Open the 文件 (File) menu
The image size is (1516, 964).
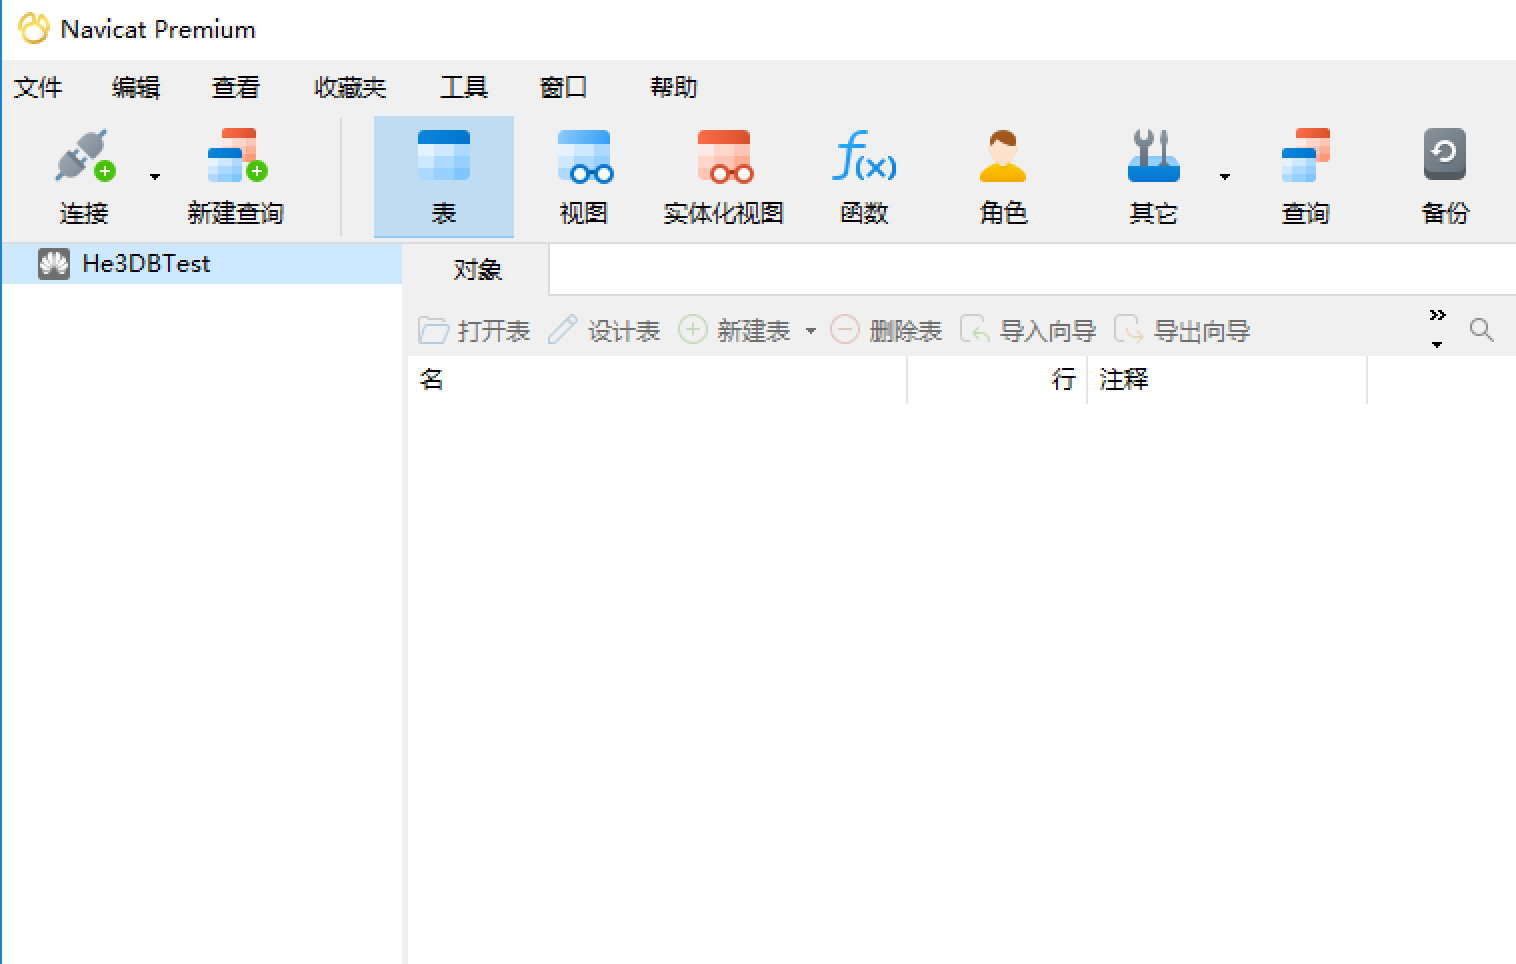[x=38, y=88]
